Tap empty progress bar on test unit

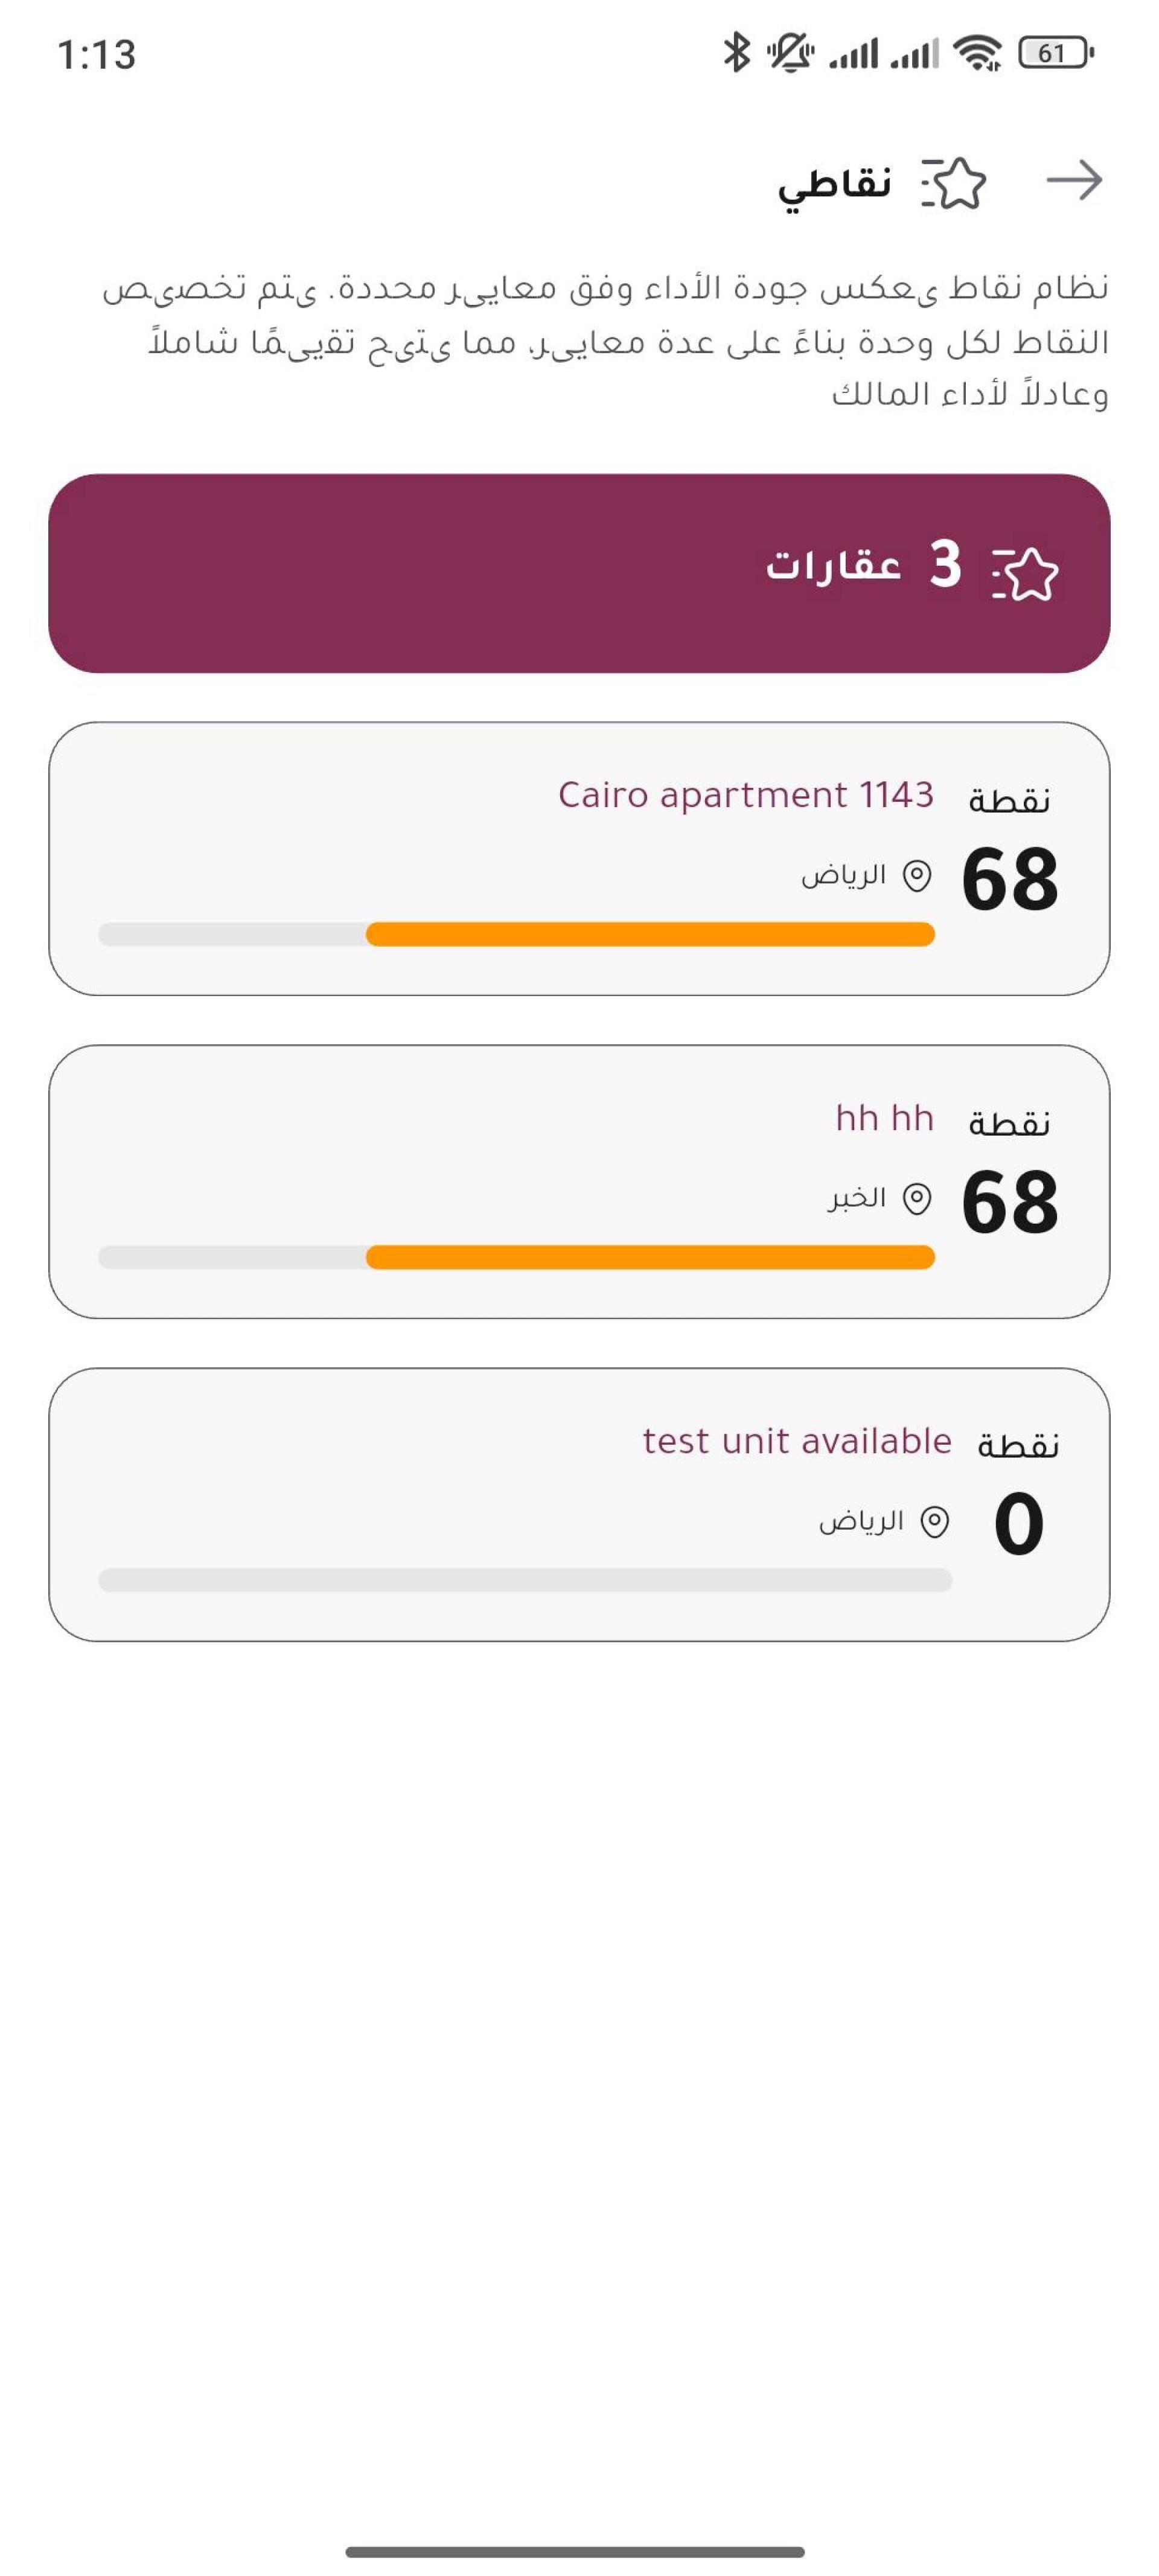tap(525, 1580)
